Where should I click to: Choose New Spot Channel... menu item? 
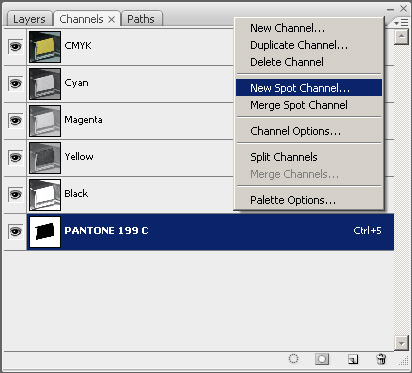pos(309,88)
